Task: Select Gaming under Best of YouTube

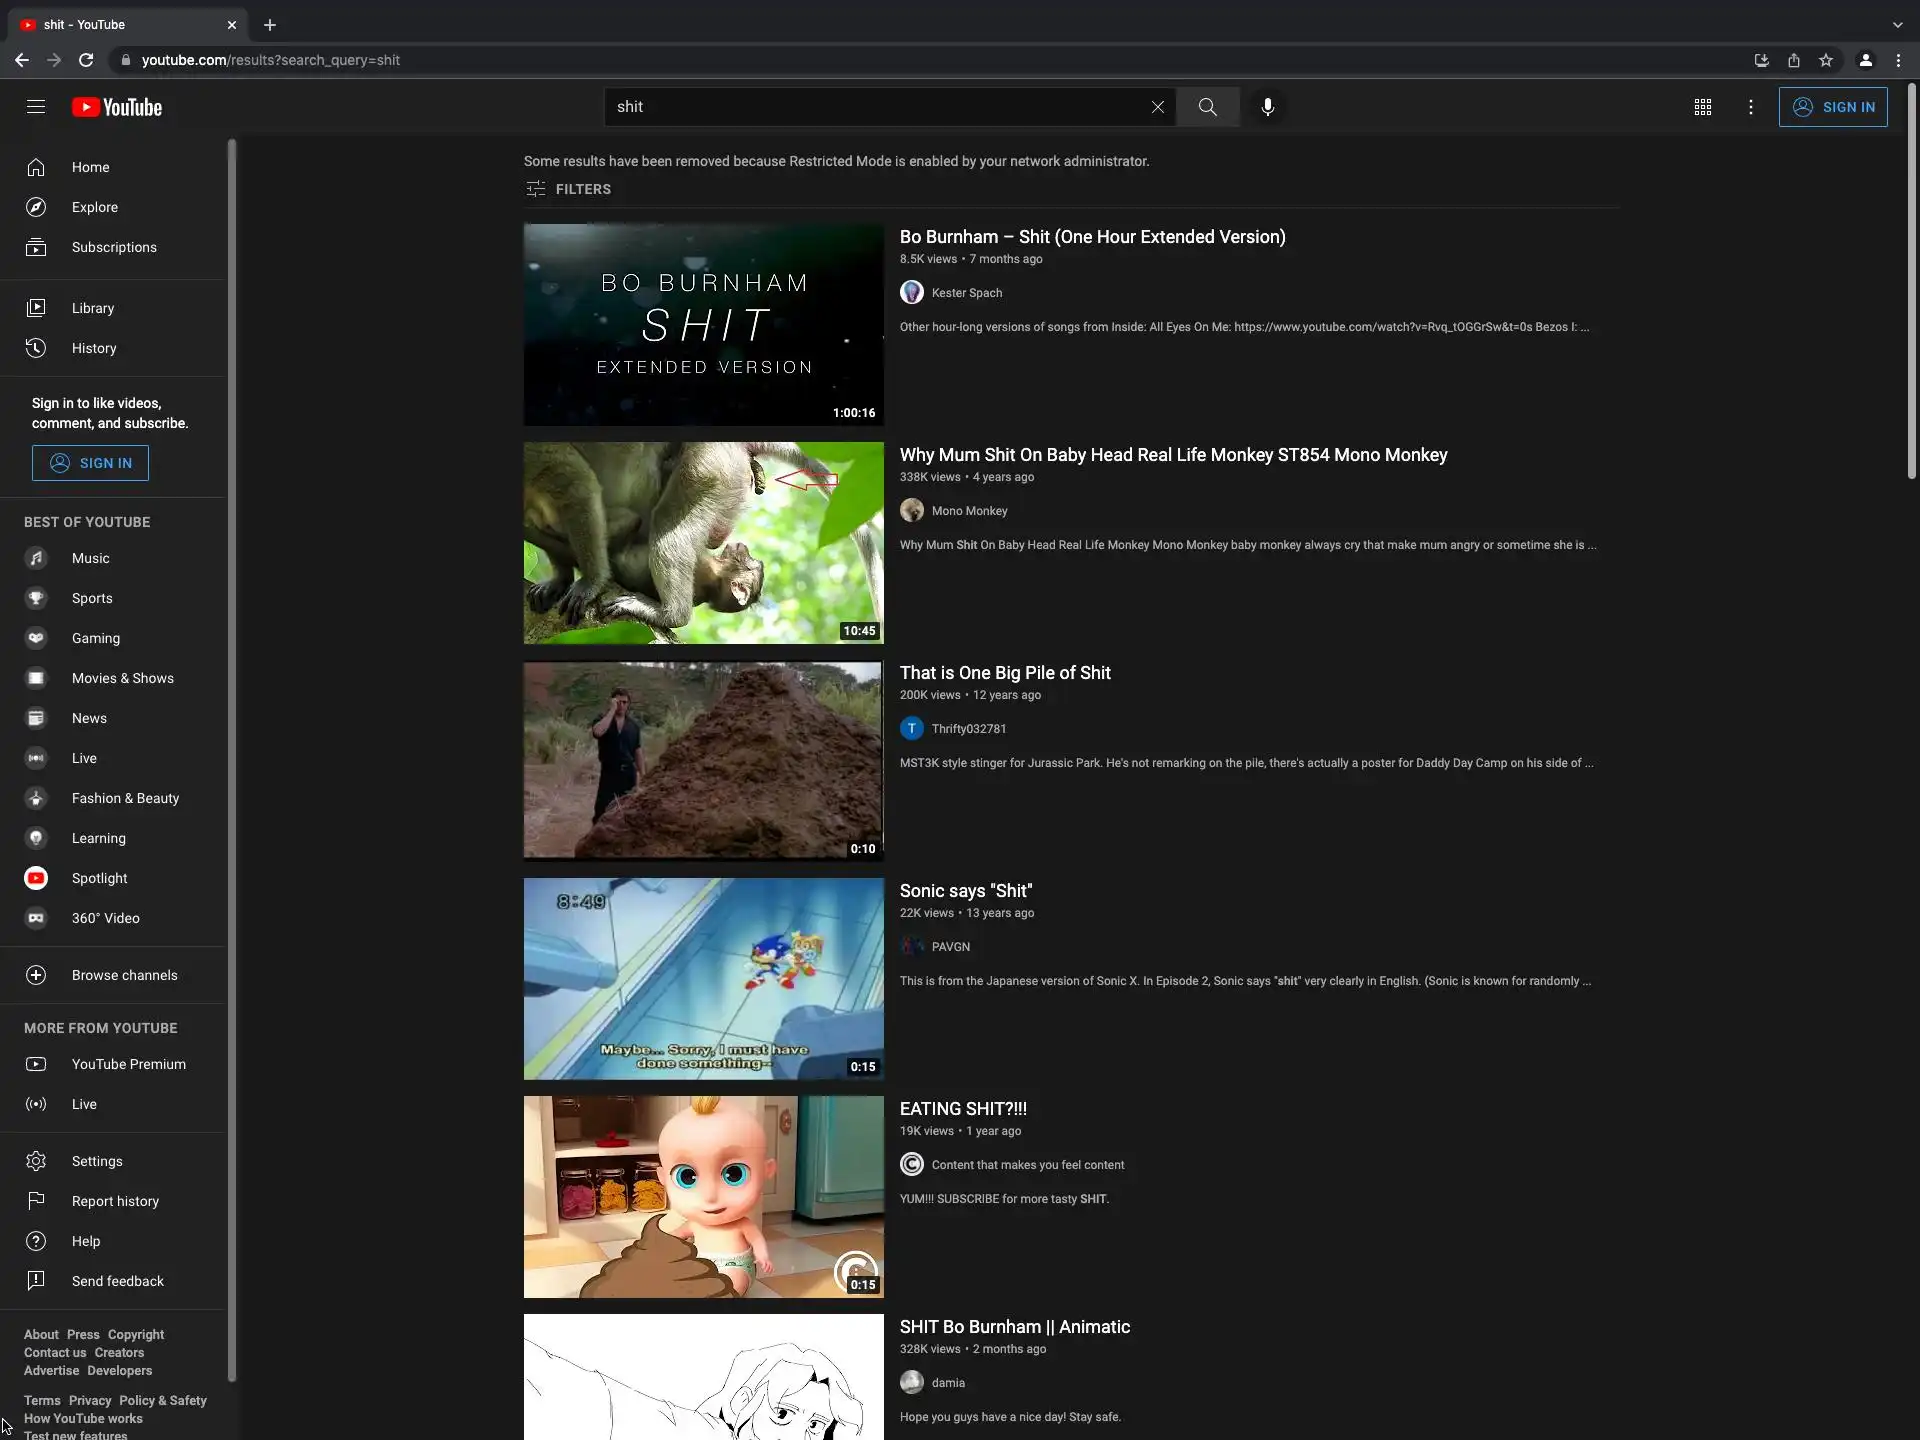Action: point(95,638)
